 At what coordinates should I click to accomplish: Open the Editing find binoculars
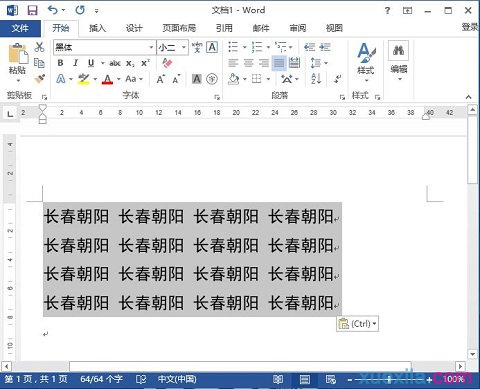tap(398, 50)
